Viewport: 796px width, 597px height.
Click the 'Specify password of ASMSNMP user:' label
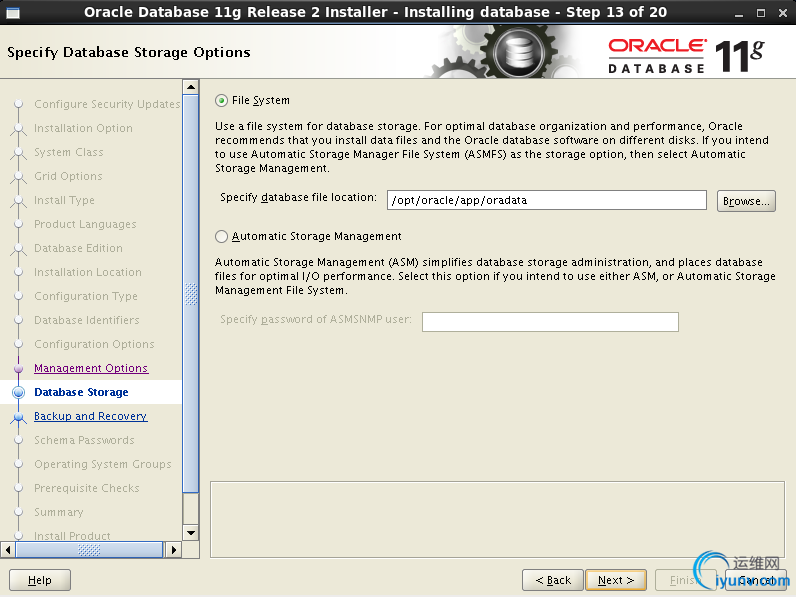(x=315, y=319)
